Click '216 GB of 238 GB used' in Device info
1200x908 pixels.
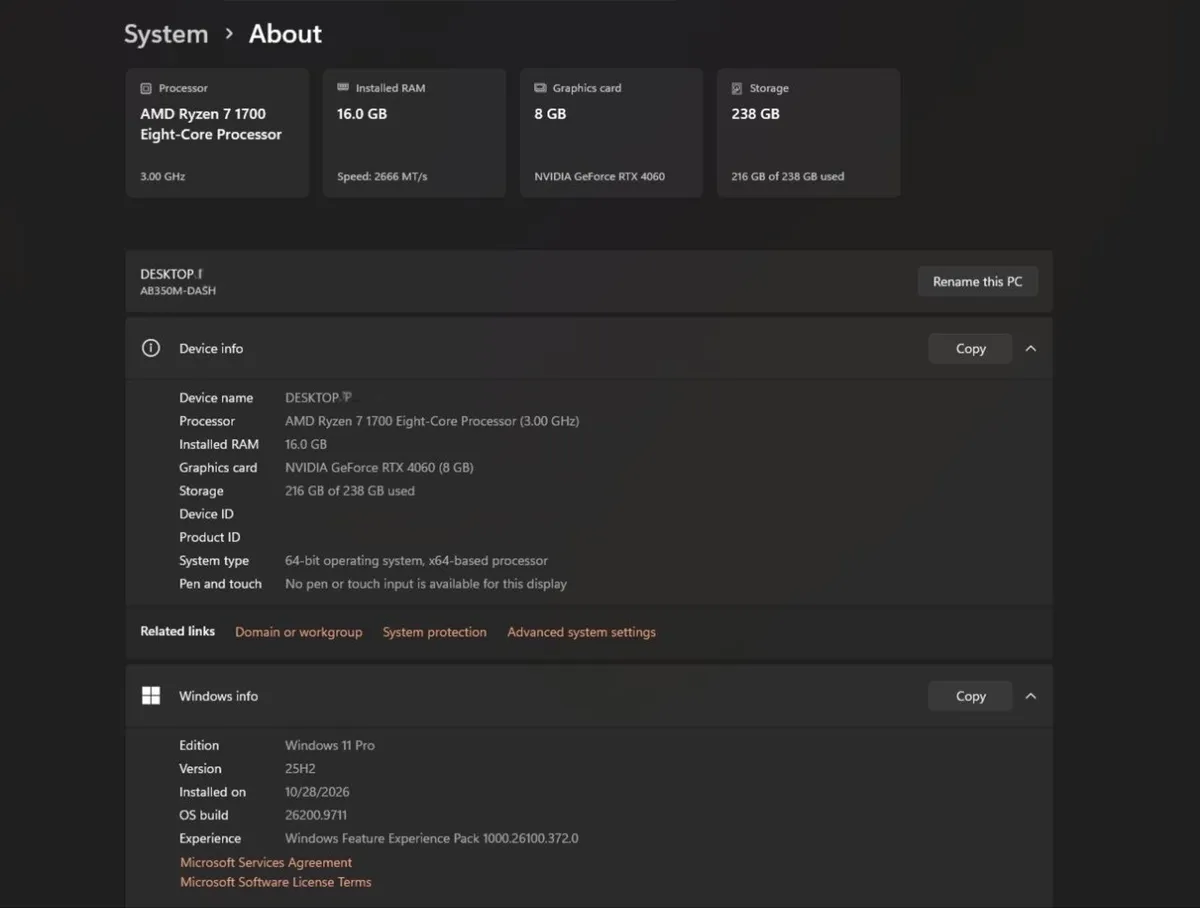350,491
